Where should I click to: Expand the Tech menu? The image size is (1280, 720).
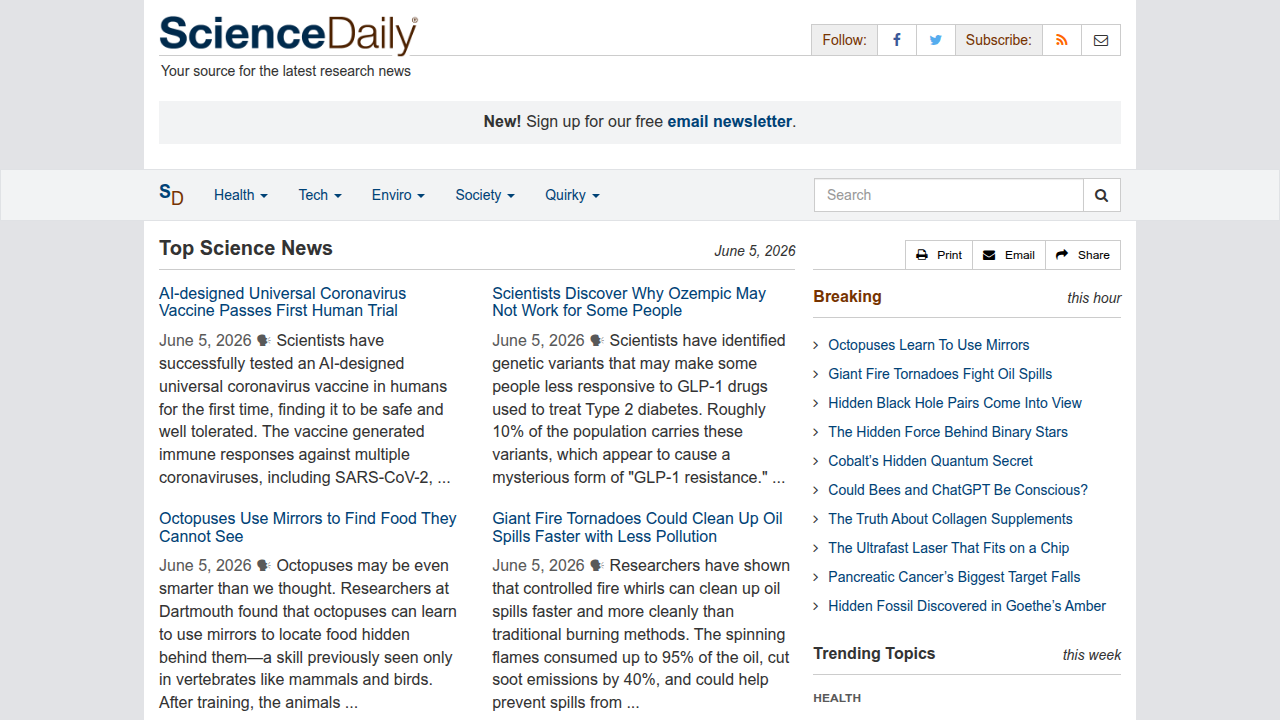click(x=320, y=195)
